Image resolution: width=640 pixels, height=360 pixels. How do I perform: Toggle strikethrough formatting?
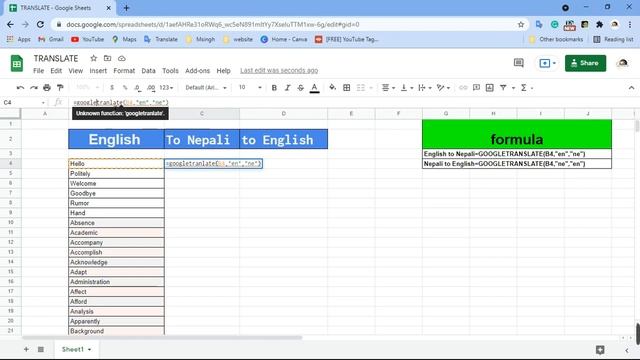point(300,88)
